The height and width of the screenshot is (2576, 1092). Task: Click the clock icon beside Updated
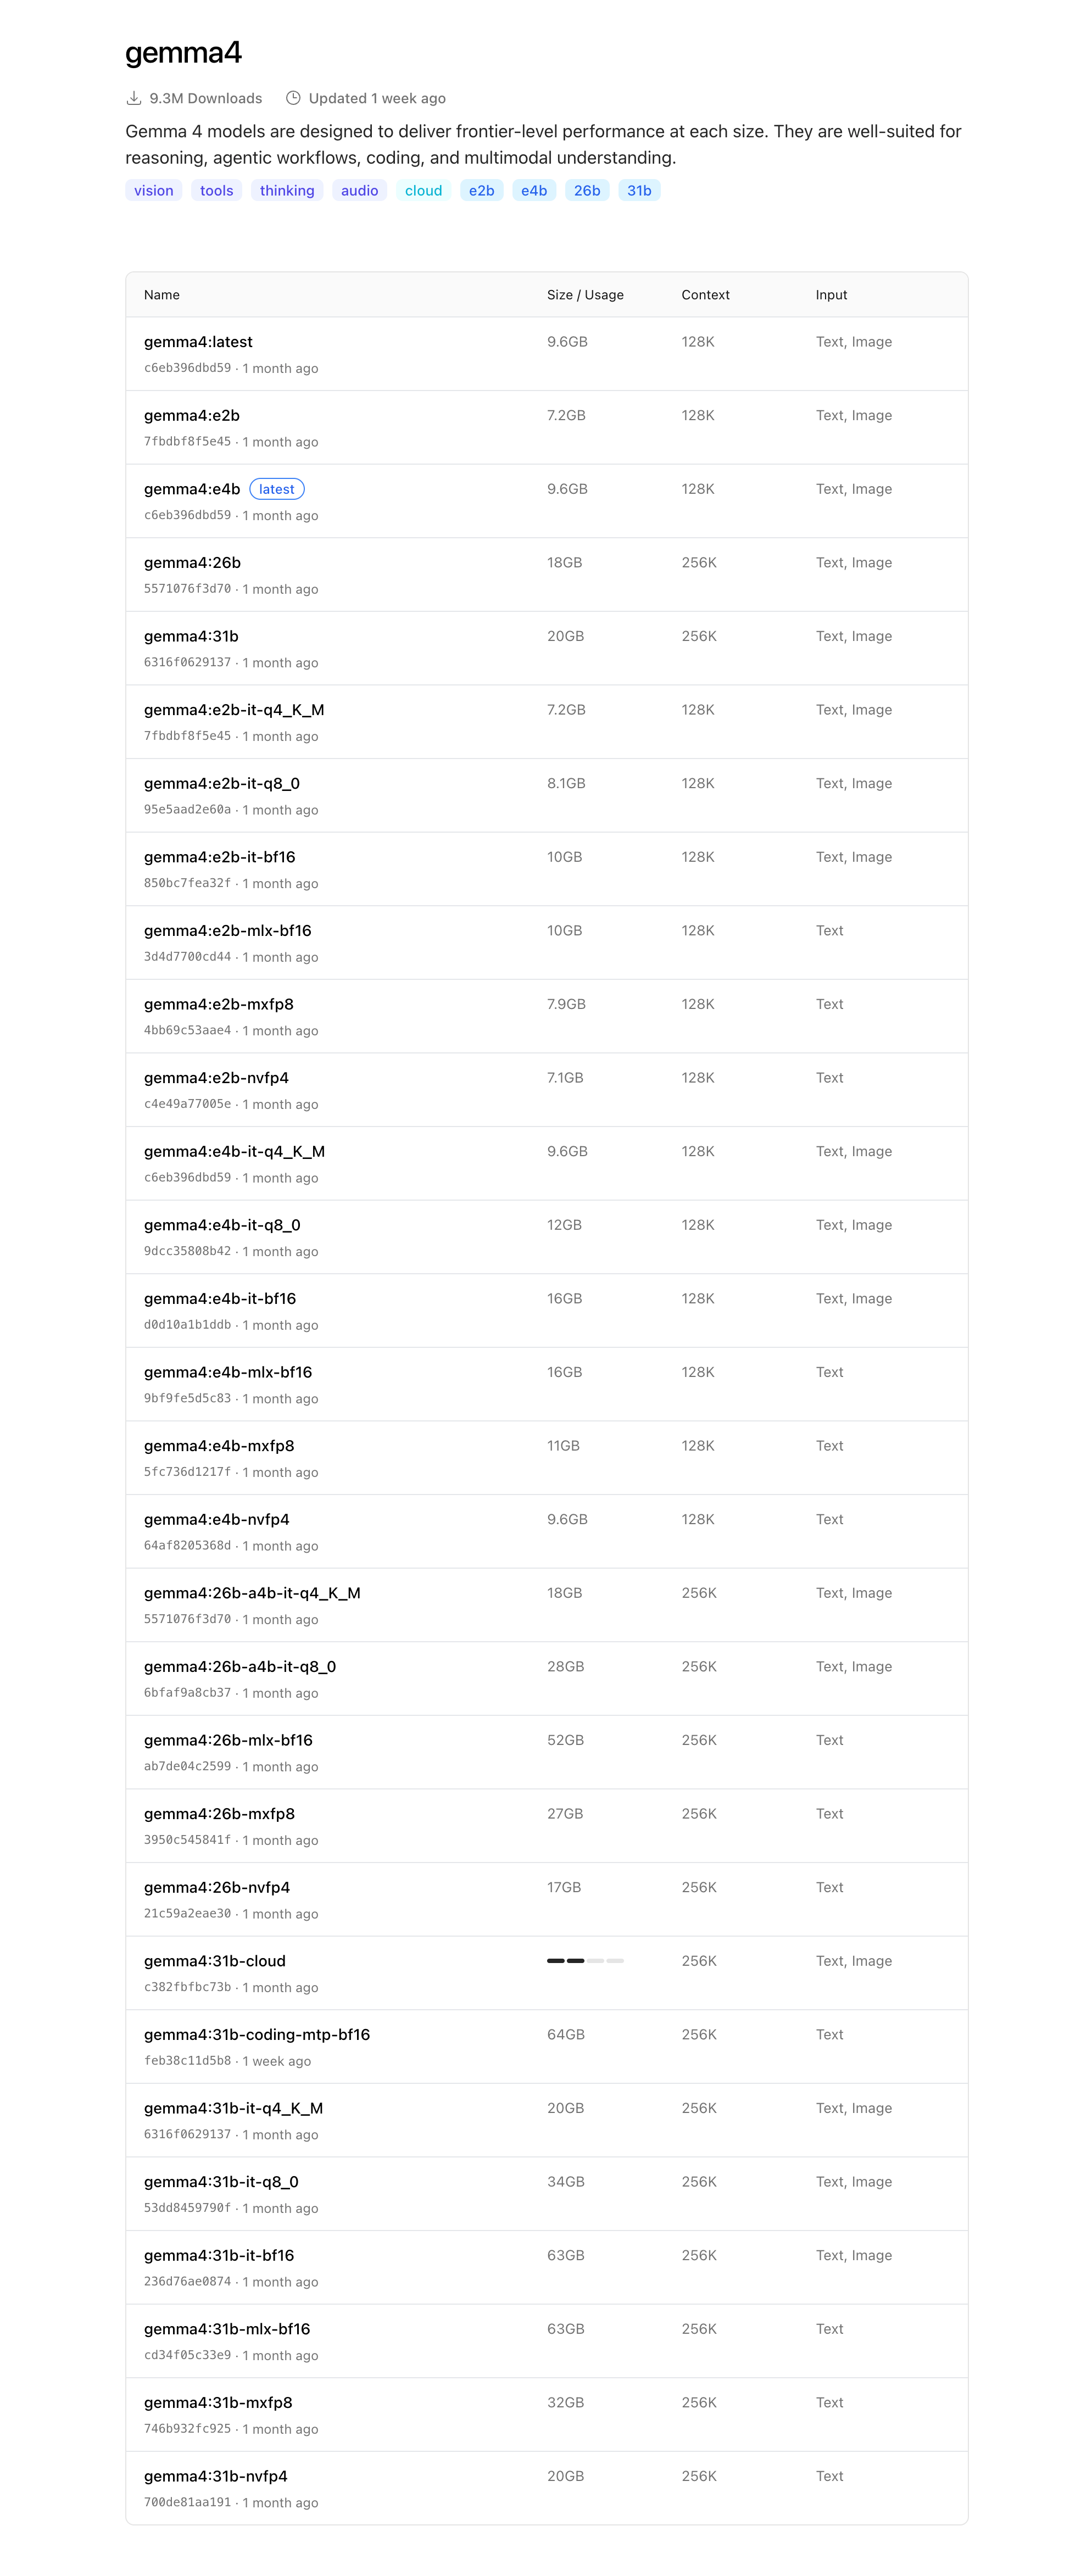[293, 98]
